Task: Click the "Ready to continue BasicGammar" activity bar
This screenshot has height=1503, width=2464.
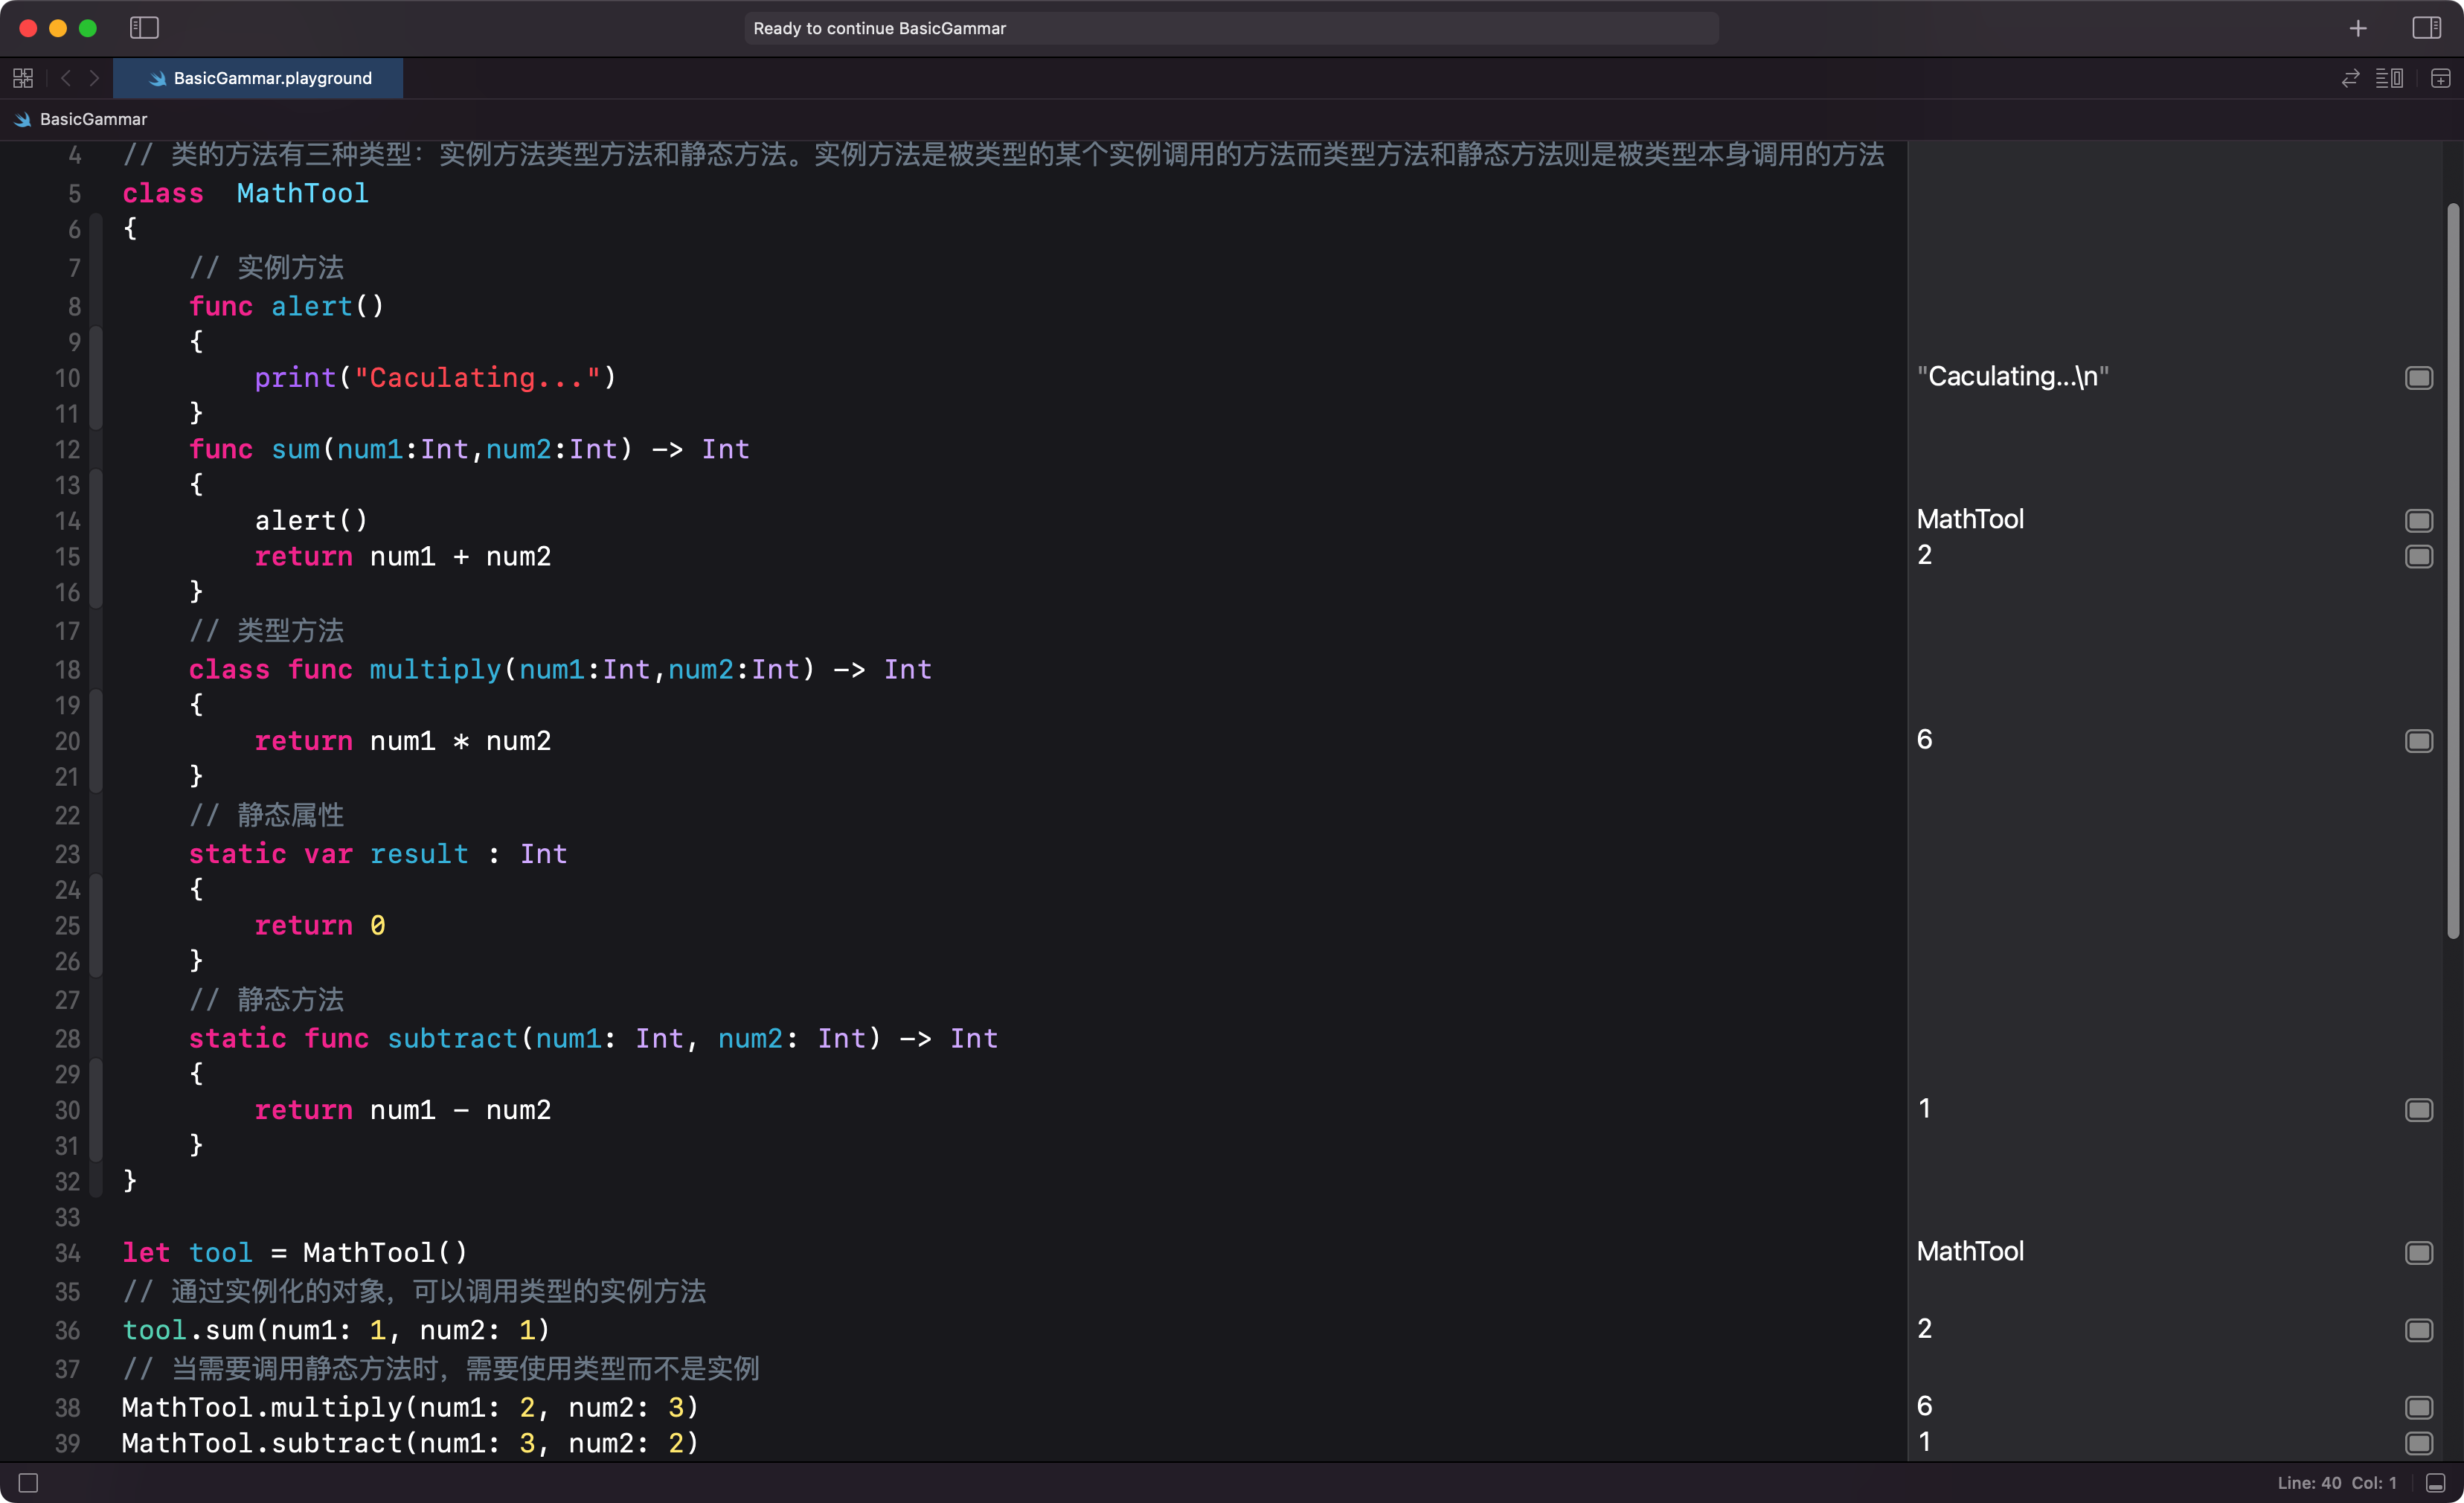Action: pyautogui.click(x=1231, y=28)
